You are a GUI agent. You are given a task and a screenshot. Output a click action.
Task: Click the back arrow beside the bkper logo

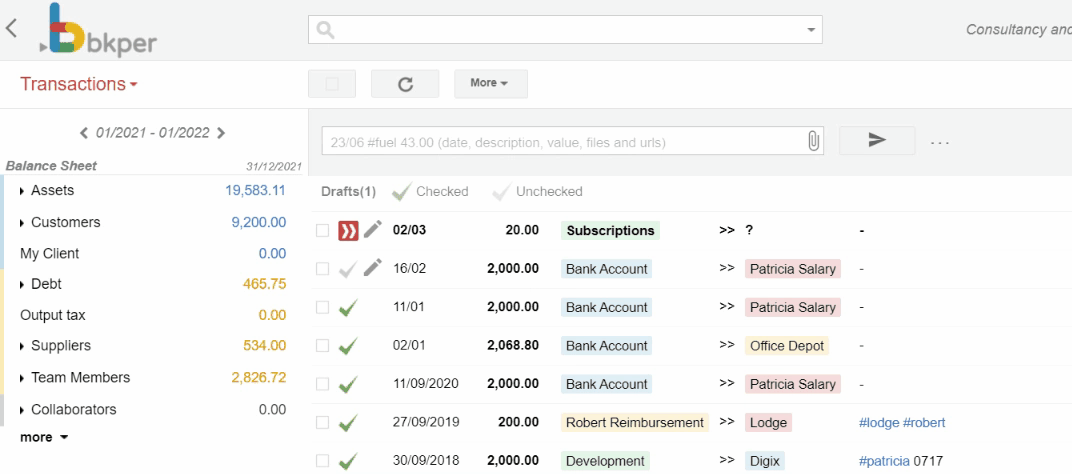coord(11,29)
